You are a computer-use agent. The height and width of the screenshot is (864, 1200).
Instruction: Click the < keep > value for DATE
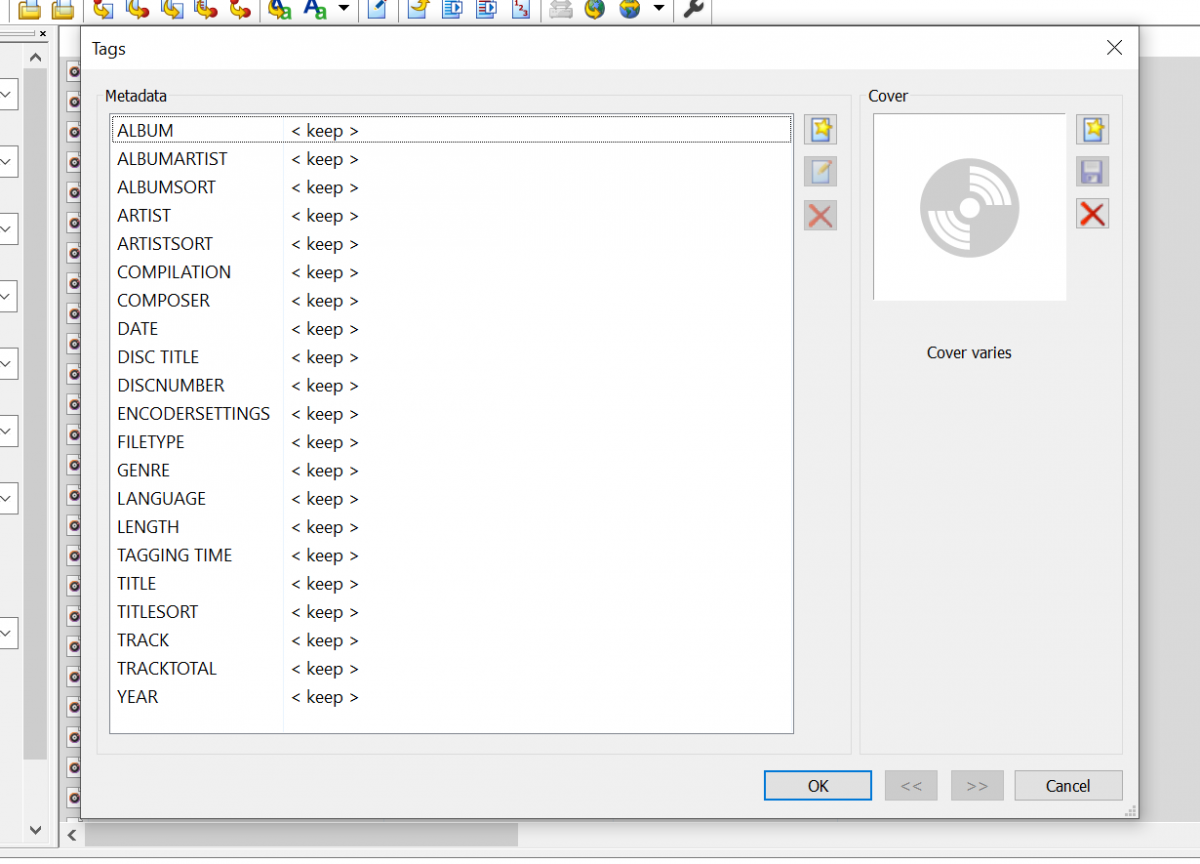click(x=325, y=329)
